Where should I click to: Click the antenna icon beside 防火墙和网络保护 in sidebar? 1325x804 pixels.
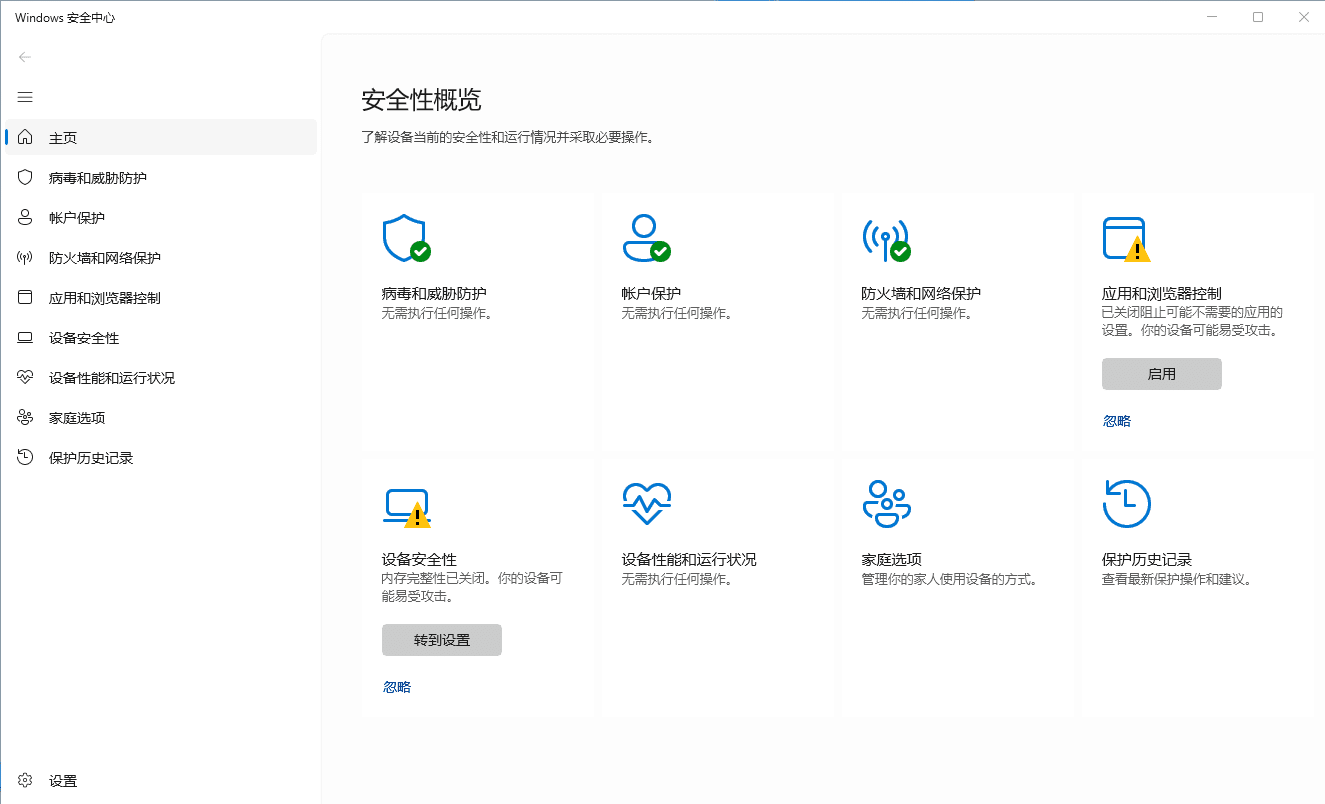[x=25, y=257]
